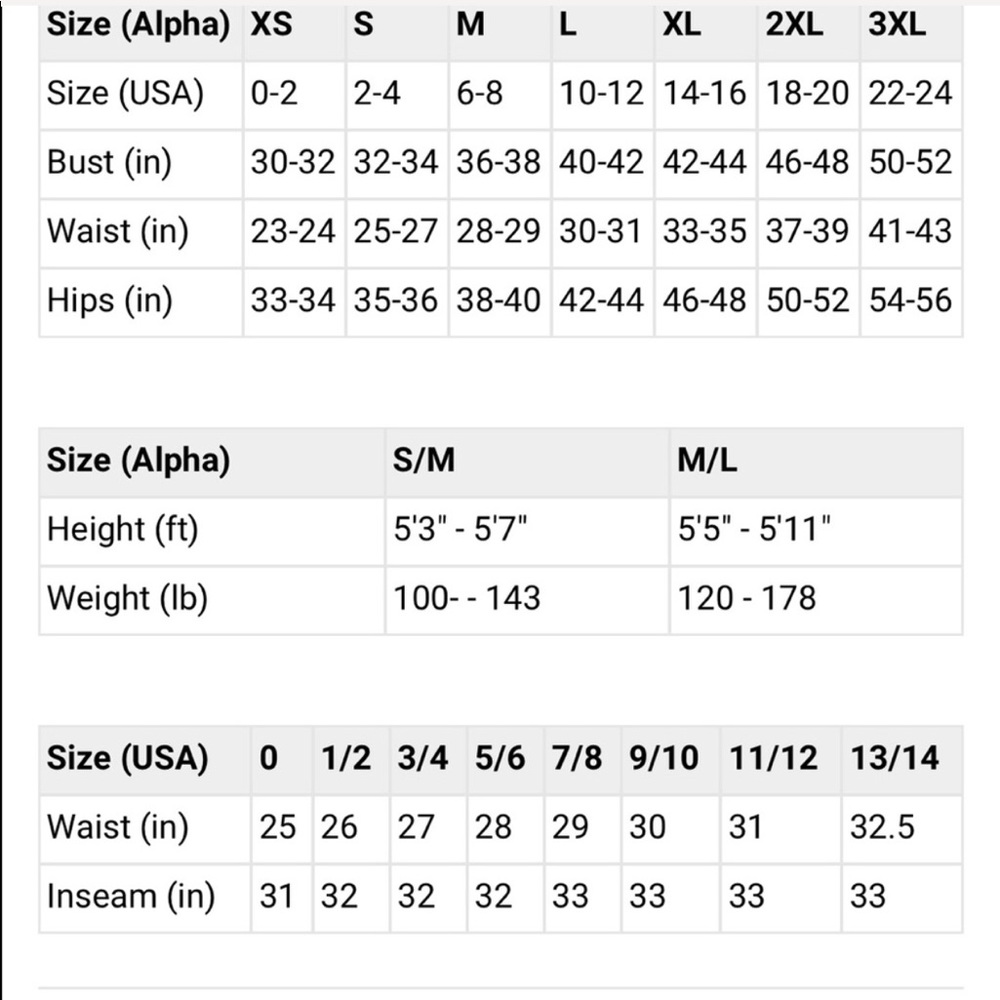1000x1000 pixels.
Task: Click the Weight (lb) row label
Action: tap(127, 598)
